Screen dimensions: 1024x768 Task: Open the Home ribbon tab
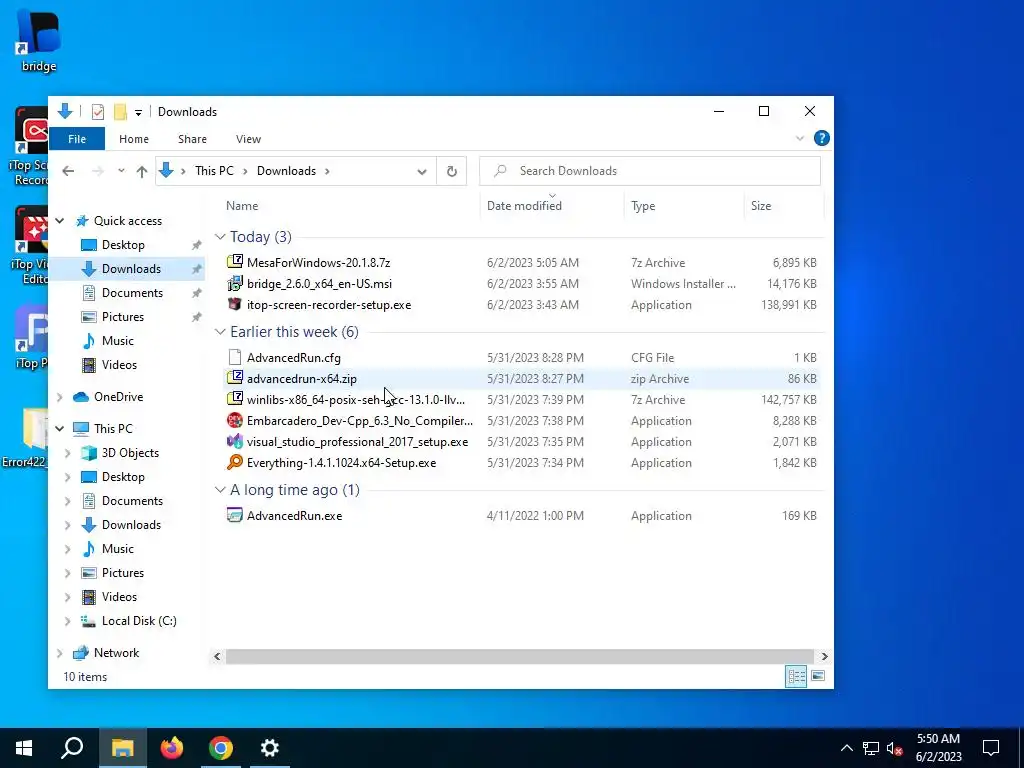[134, 139]
